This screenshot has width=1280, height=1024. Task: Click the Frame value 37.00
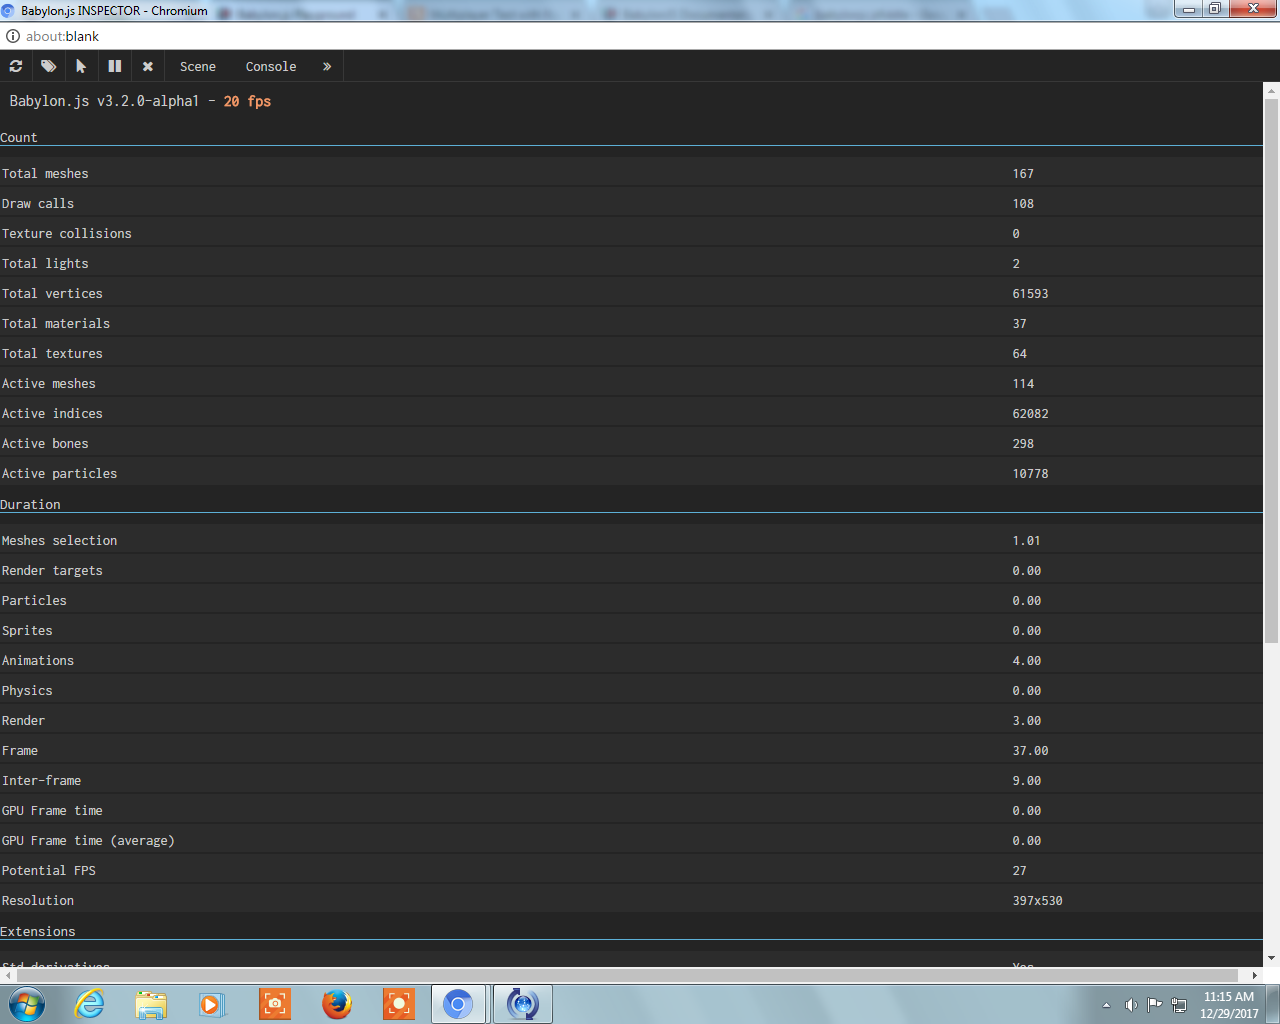(x=1030, y=751)
